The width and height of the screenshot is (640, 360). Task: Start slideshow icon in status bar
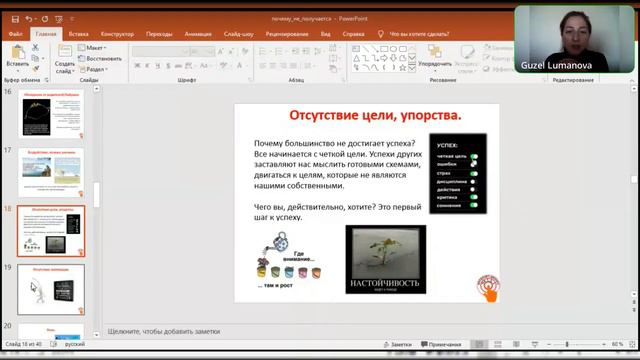point(535,344)
